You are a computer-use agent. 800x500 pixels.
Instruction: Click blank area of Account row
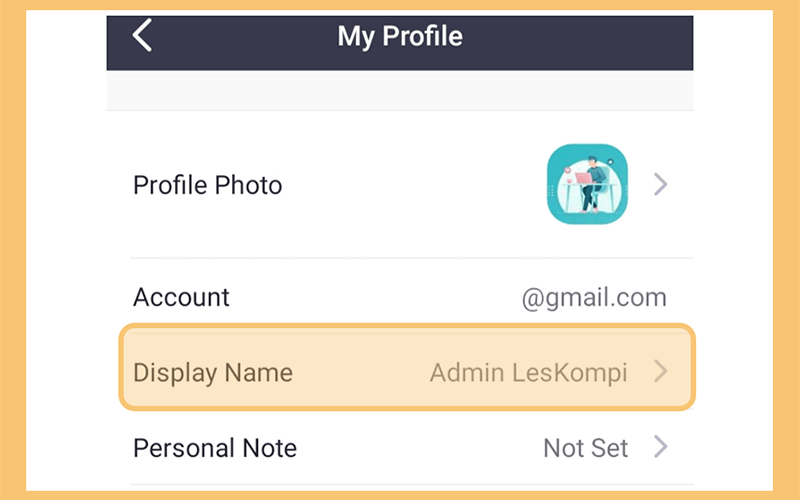click(x=375, y=297)
